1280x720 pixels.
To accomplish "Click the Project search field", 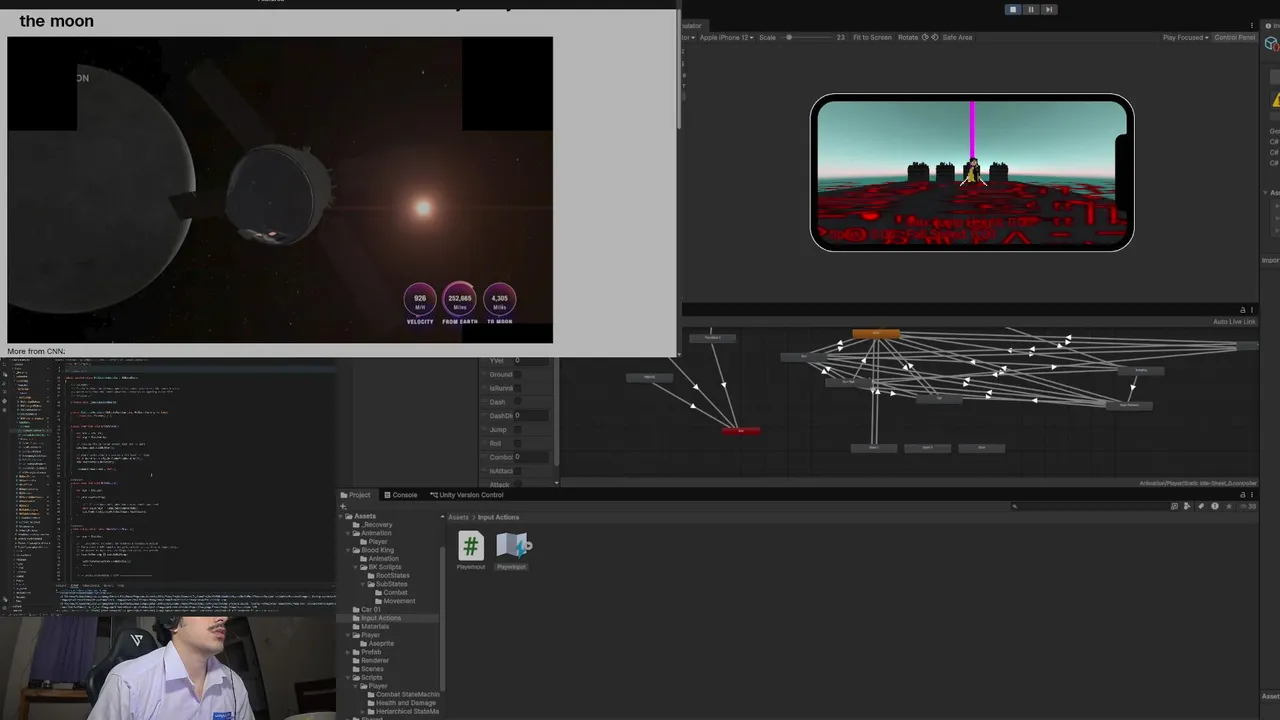I will (x=1088, y=506).
